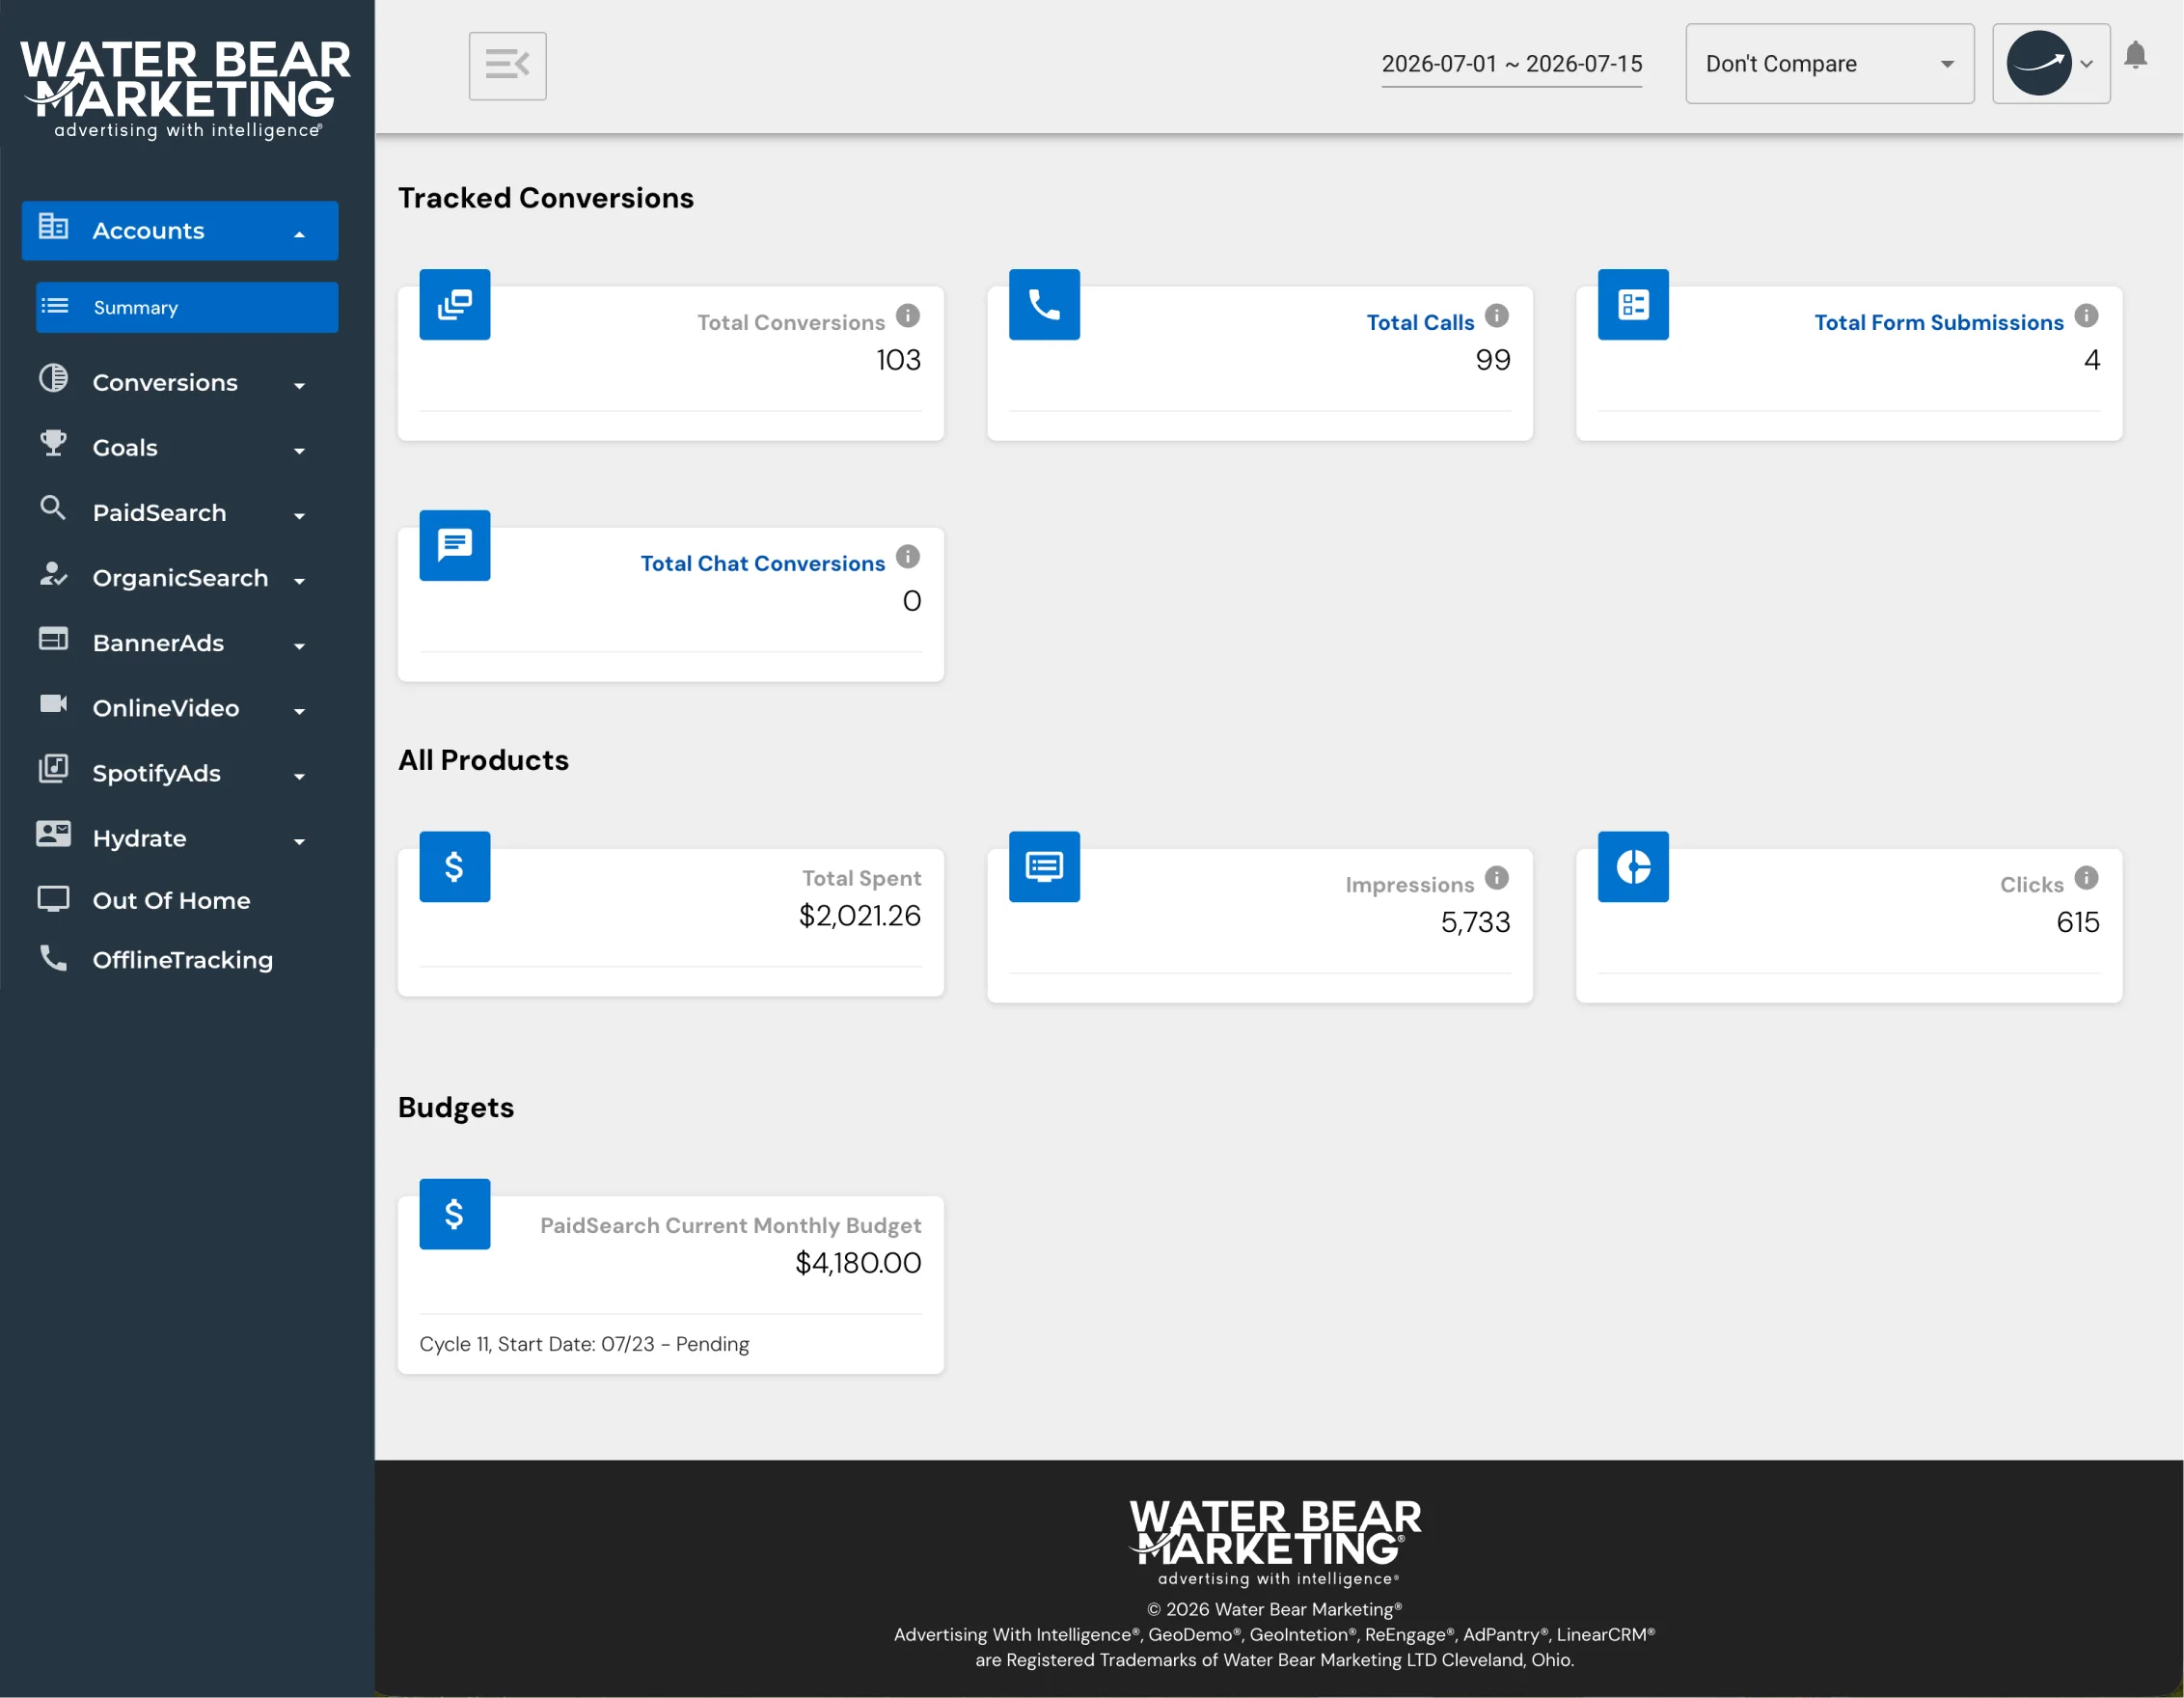This screenshot has height=1698, width=2184.
Task: Click the $2,021.26 Total Spent value
Action: [859, 916]
